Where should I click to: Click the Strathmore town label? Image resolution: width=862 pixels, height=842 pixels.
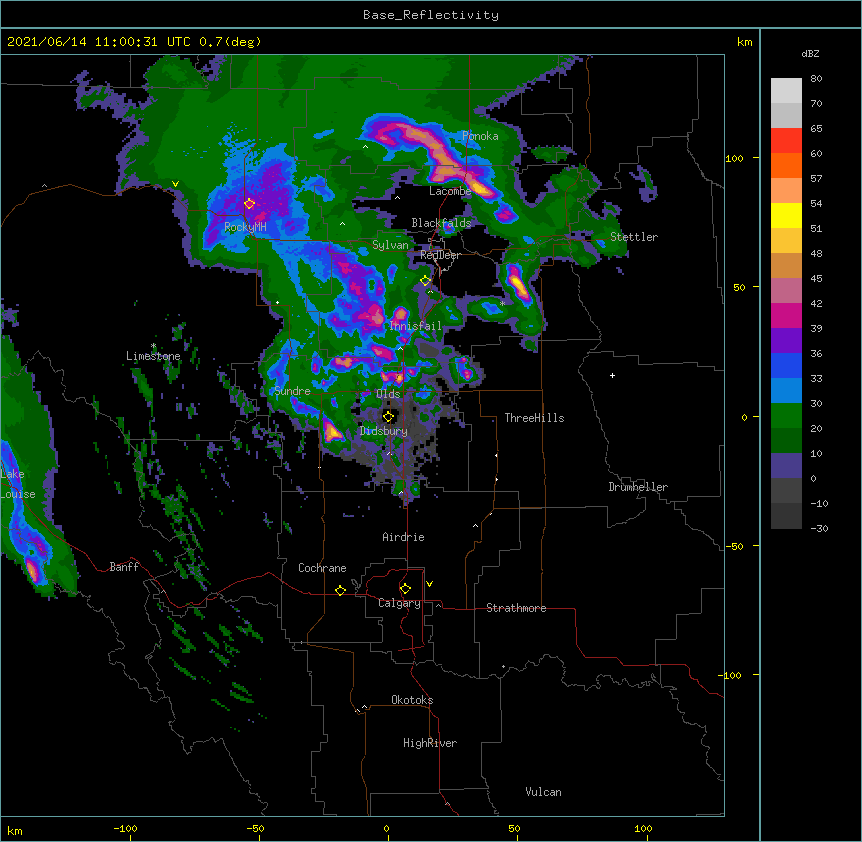[516, 608]
